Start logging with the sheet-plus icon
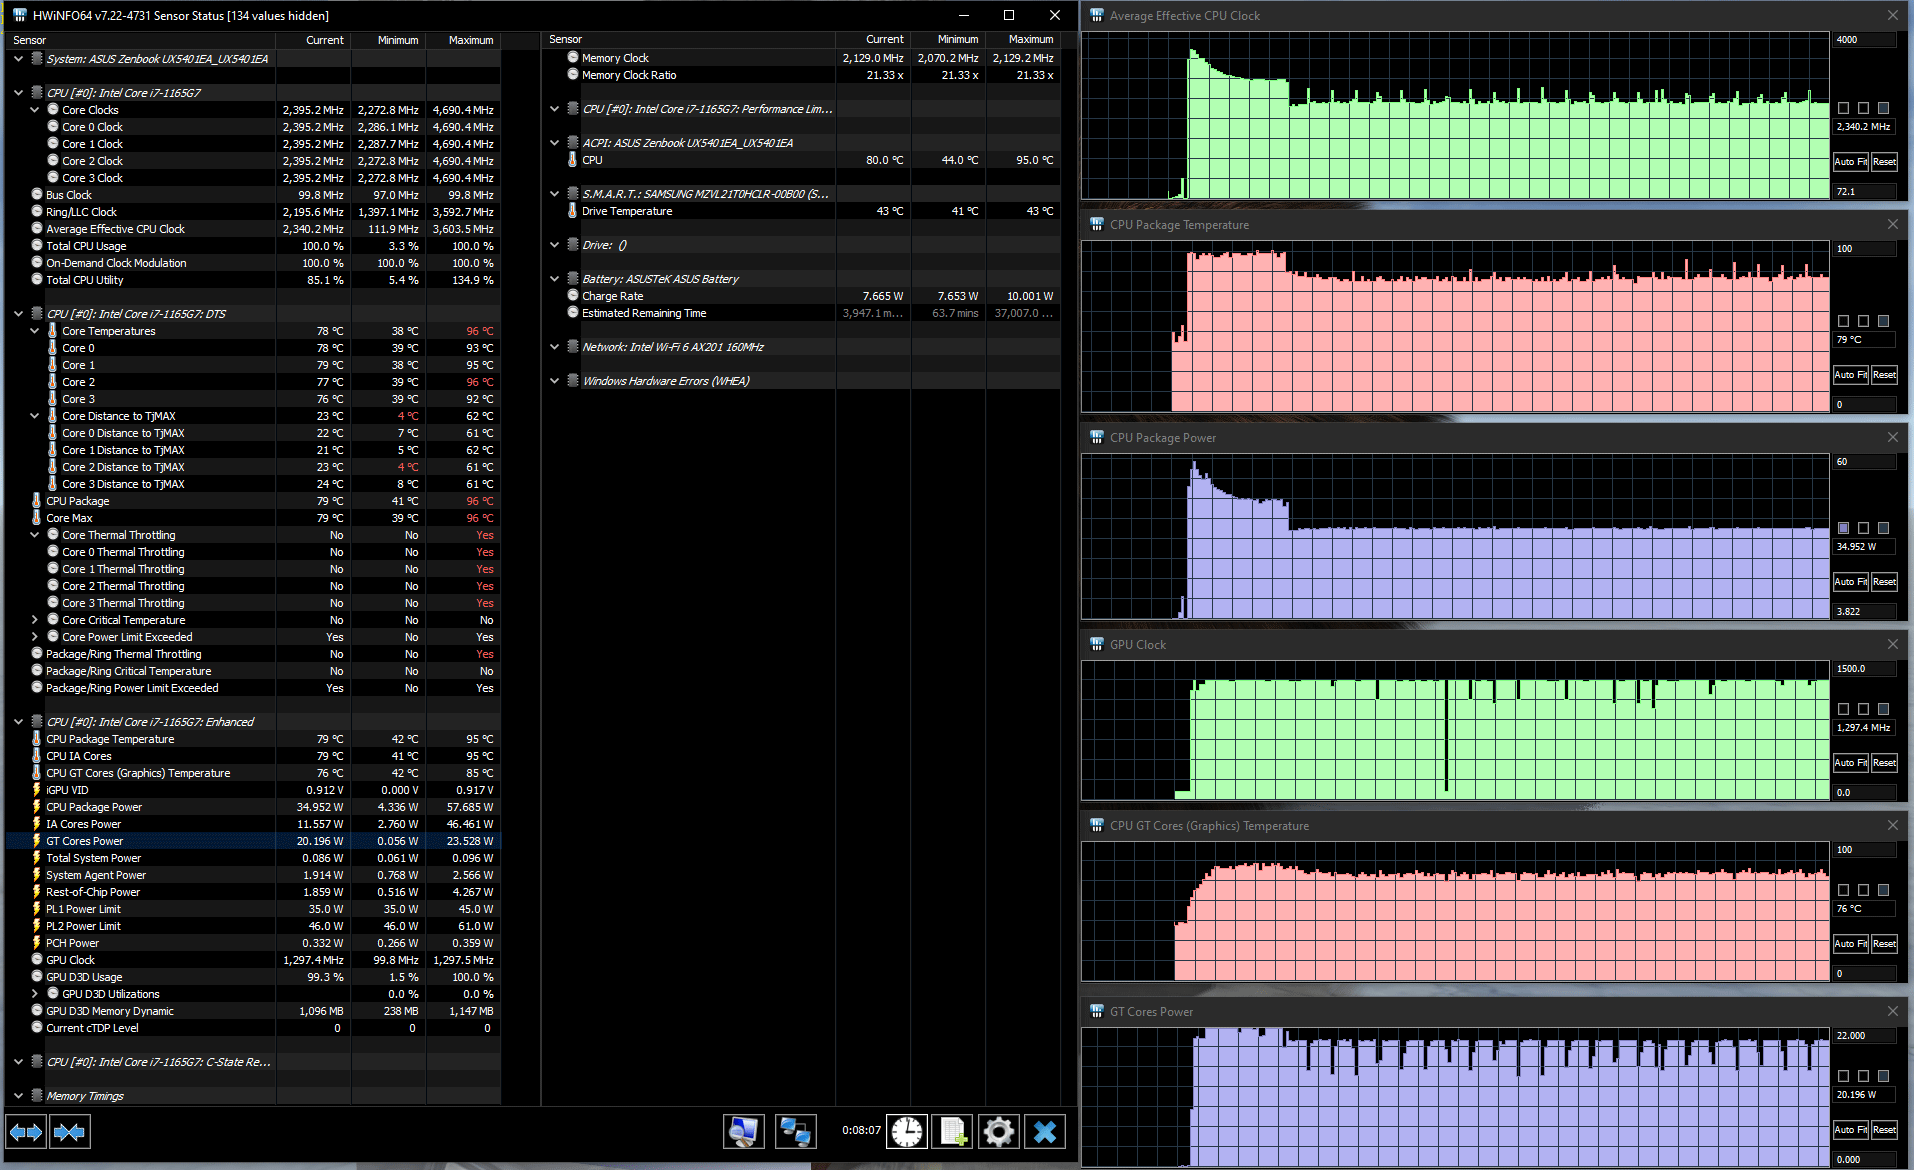Image resolution: width=1914 pixels, height=1170 pixels. 952,1132
